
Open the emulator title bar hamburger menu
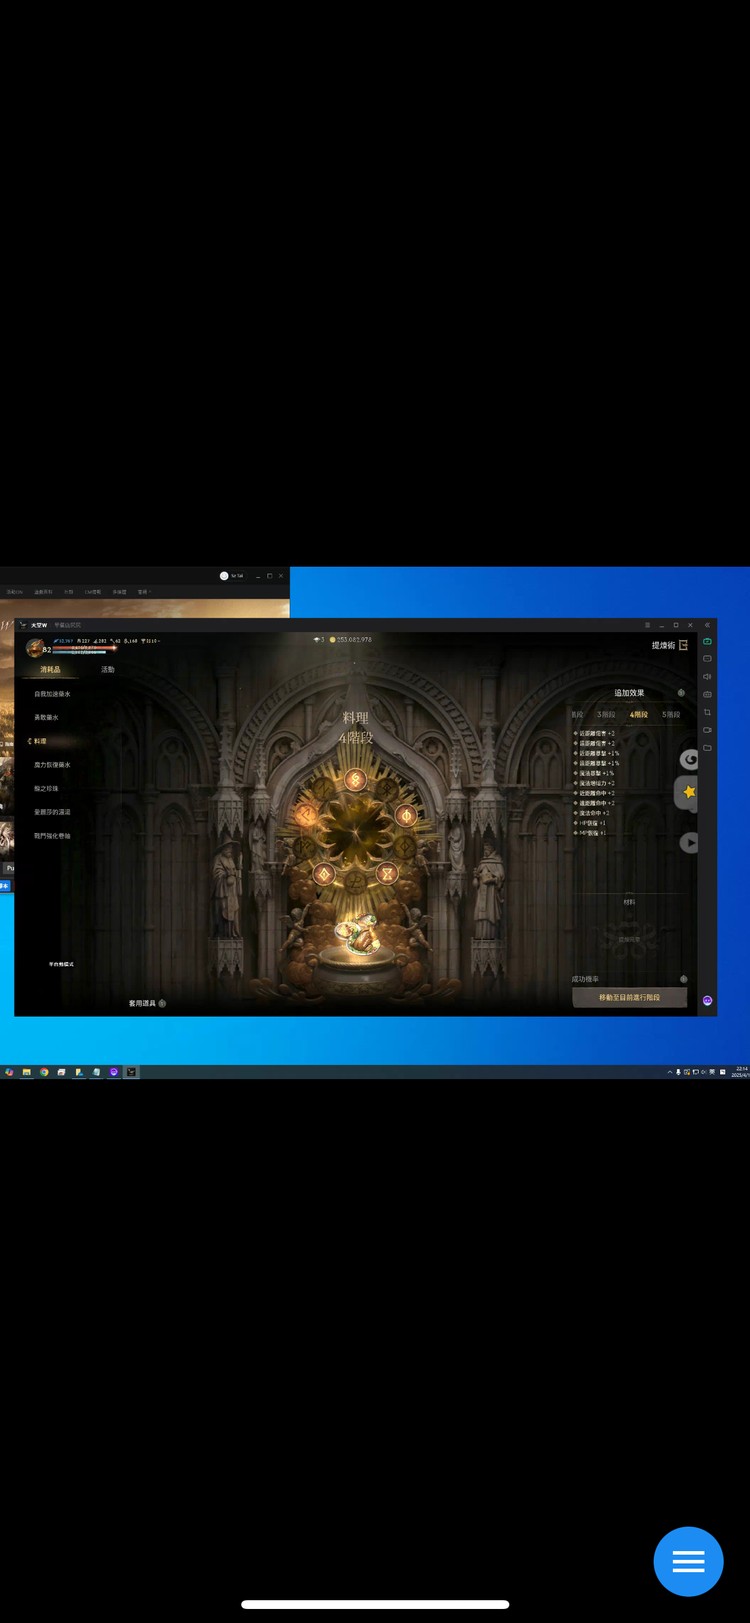[x=647, y=625]
